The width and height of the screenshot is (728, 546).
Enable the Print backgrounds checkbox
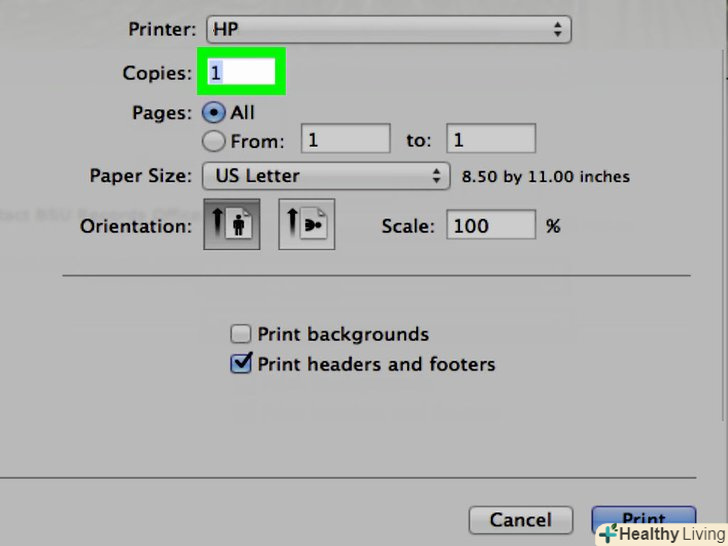241,334
